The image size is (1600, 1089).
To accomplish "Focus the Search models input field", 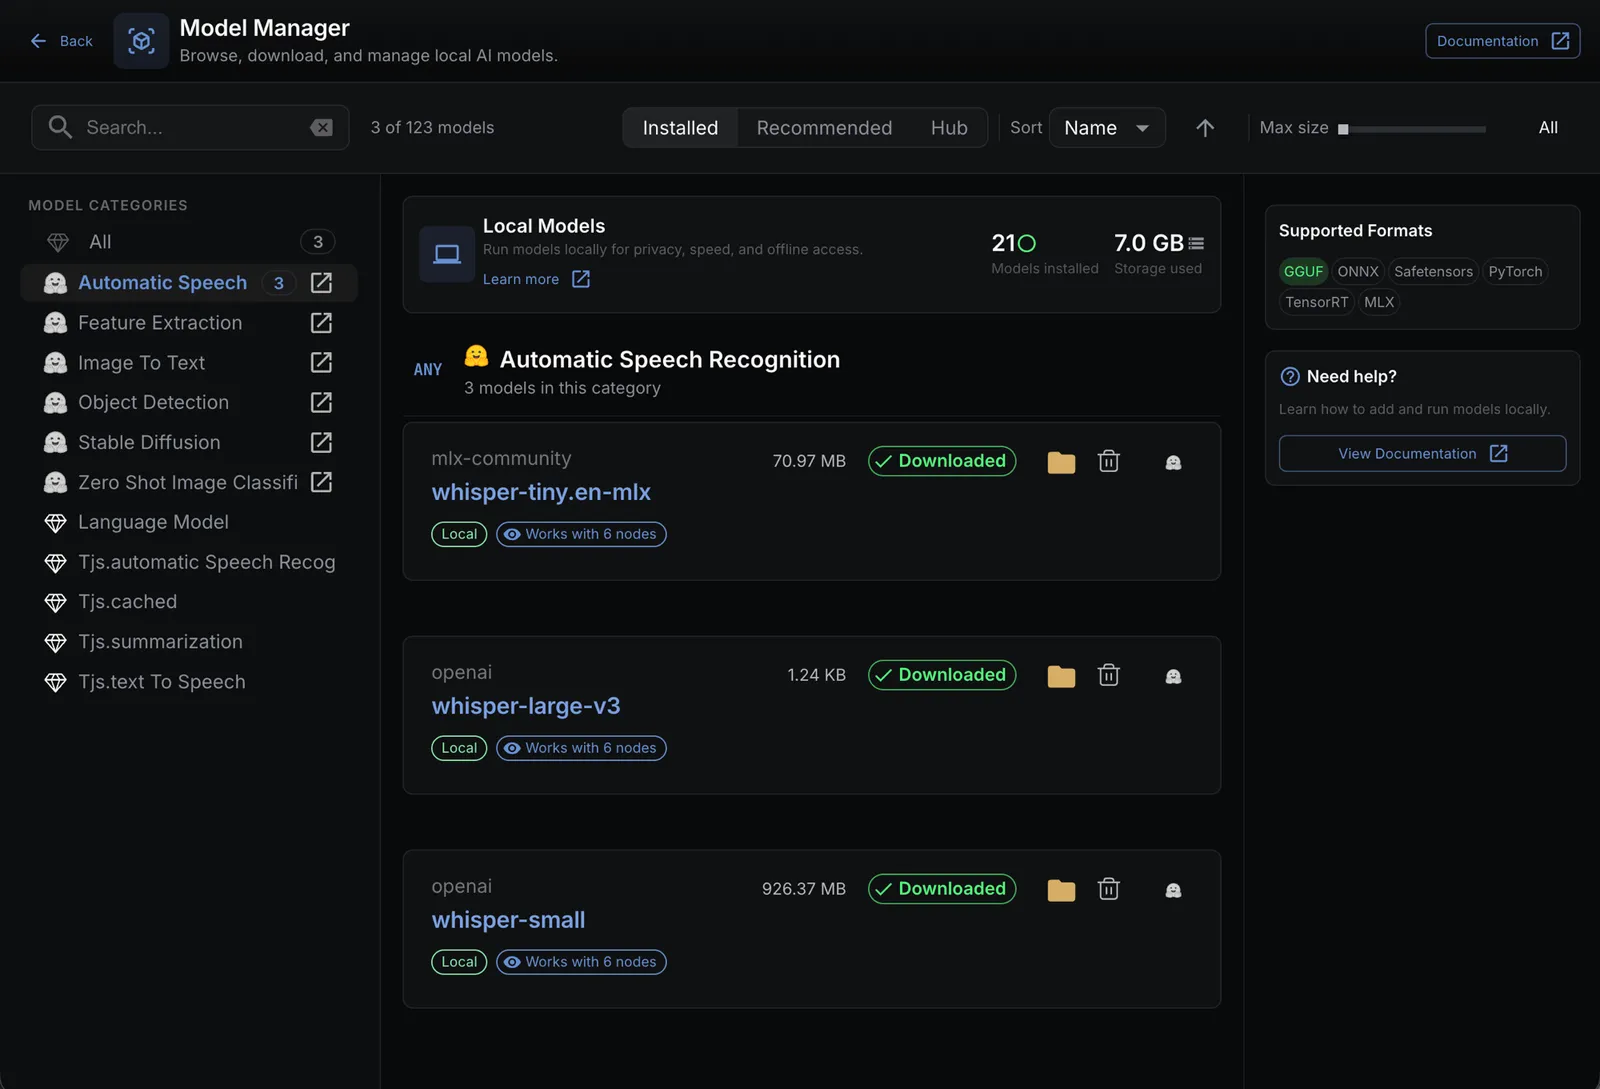I will pos(190,128).
